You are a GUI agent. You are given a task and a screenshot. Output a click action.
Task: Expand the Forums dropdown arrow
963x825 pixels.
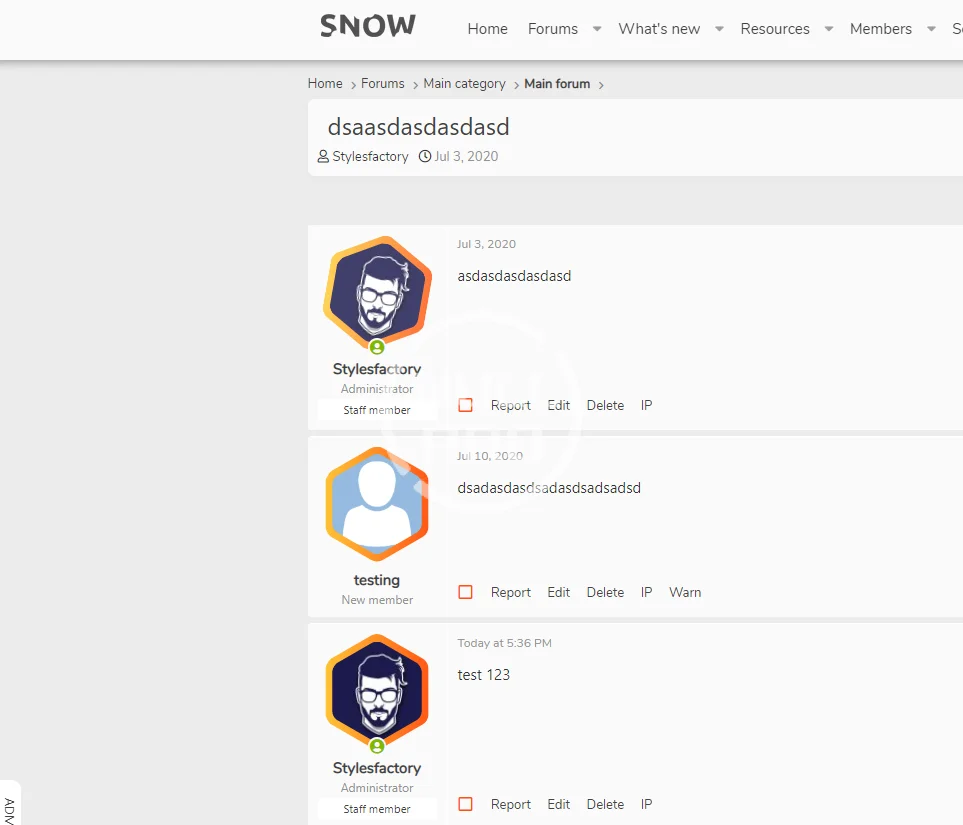597,29
